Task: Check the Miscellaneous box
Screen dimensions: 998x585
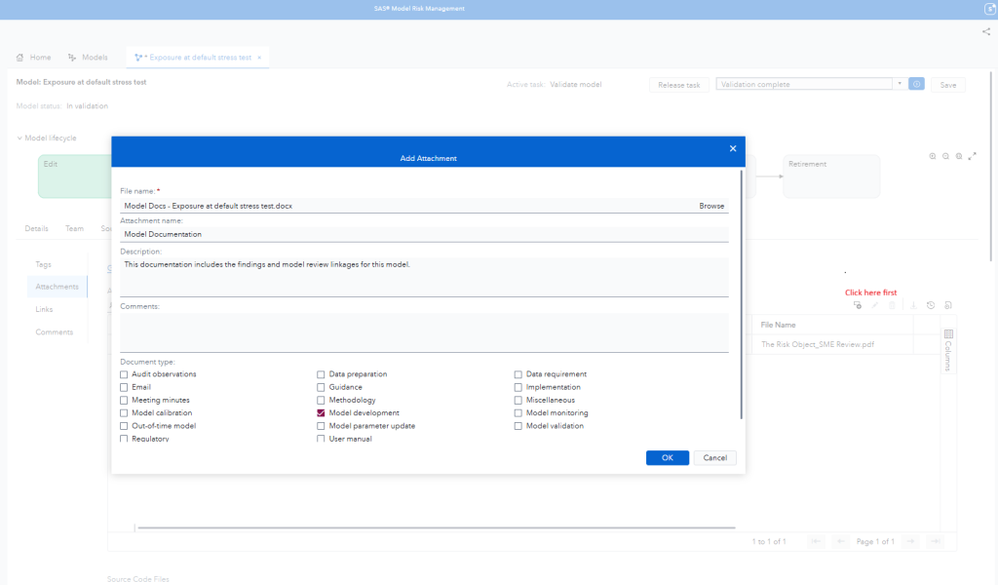Action: click(x=518, y=400)
